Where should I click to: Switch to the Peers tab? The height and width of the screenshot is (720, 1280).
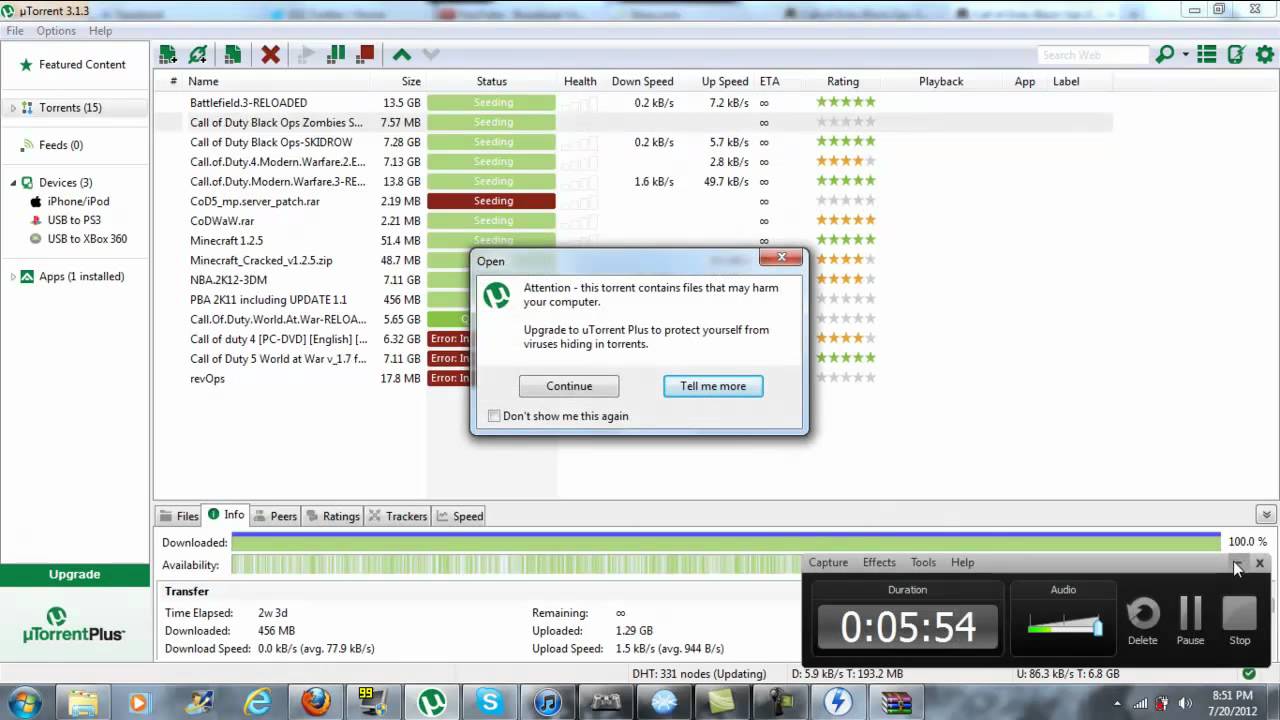pos(275,516)
